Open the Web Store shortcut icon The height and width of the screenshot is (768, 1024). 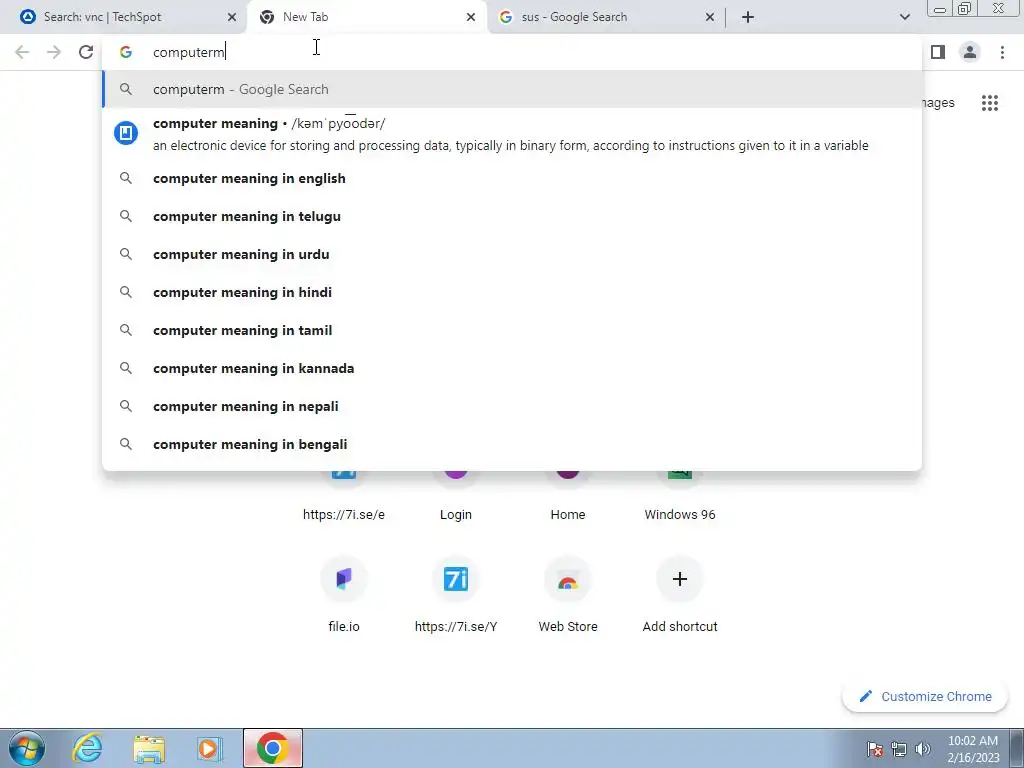pyautogui.click(x=568, y=579)
